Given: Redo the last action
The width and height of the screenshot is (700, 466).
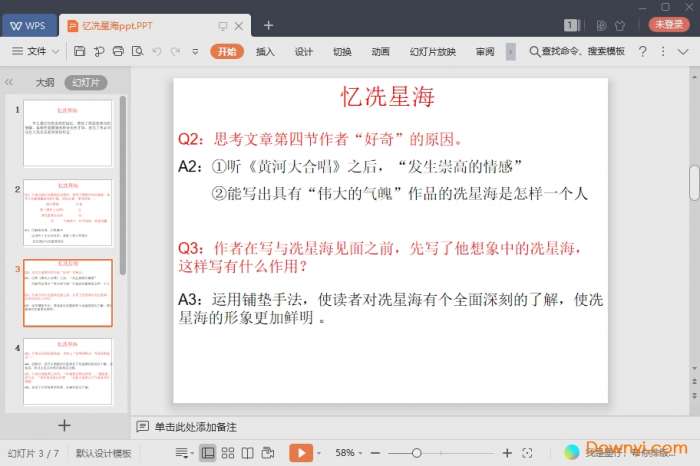Looking at the screenshot, I should pos(175,51).
